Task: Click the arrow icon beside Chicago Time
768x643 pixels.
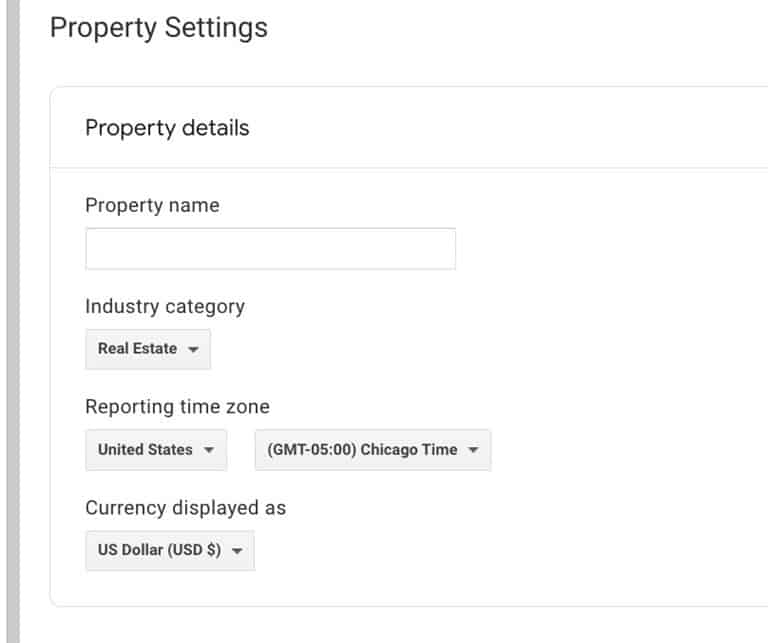Action: pos(473,451)
